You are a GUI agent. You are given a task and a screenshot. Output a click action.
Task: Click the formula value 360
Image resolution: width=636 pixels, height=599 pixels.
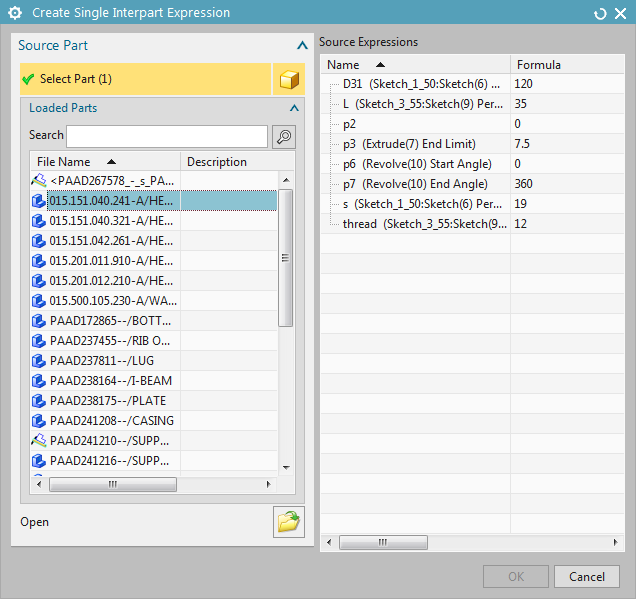[x=524, y=184]
